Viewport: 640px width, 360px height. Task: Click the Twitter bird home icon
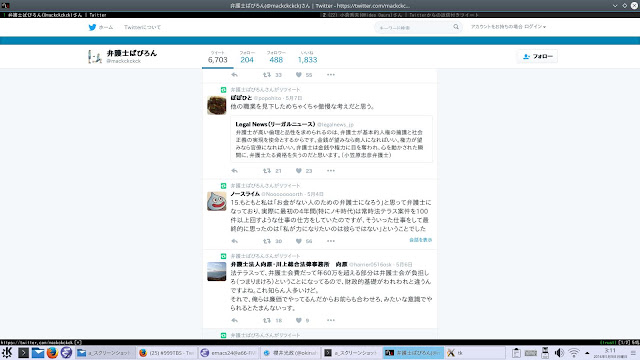(92, 27)
